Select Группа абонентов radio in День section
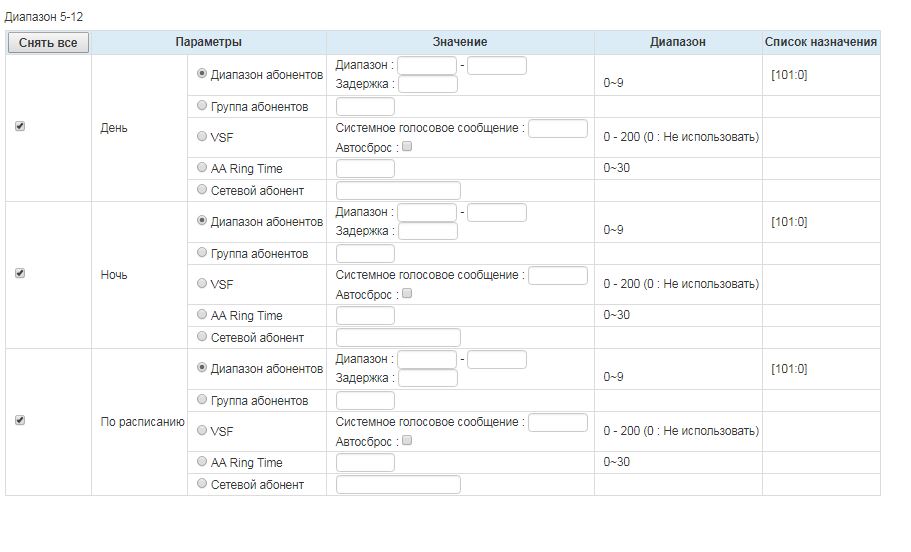 (x=203, y=105)
